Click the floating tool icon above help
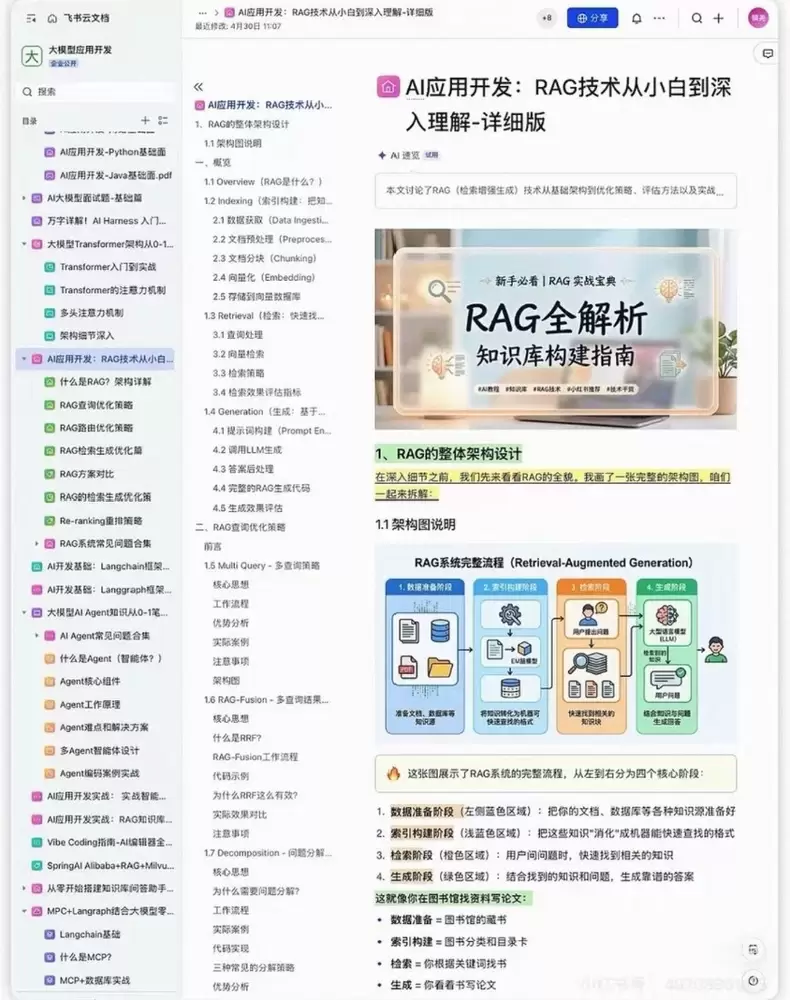790x1000 pixels. (x=753, y=950)
